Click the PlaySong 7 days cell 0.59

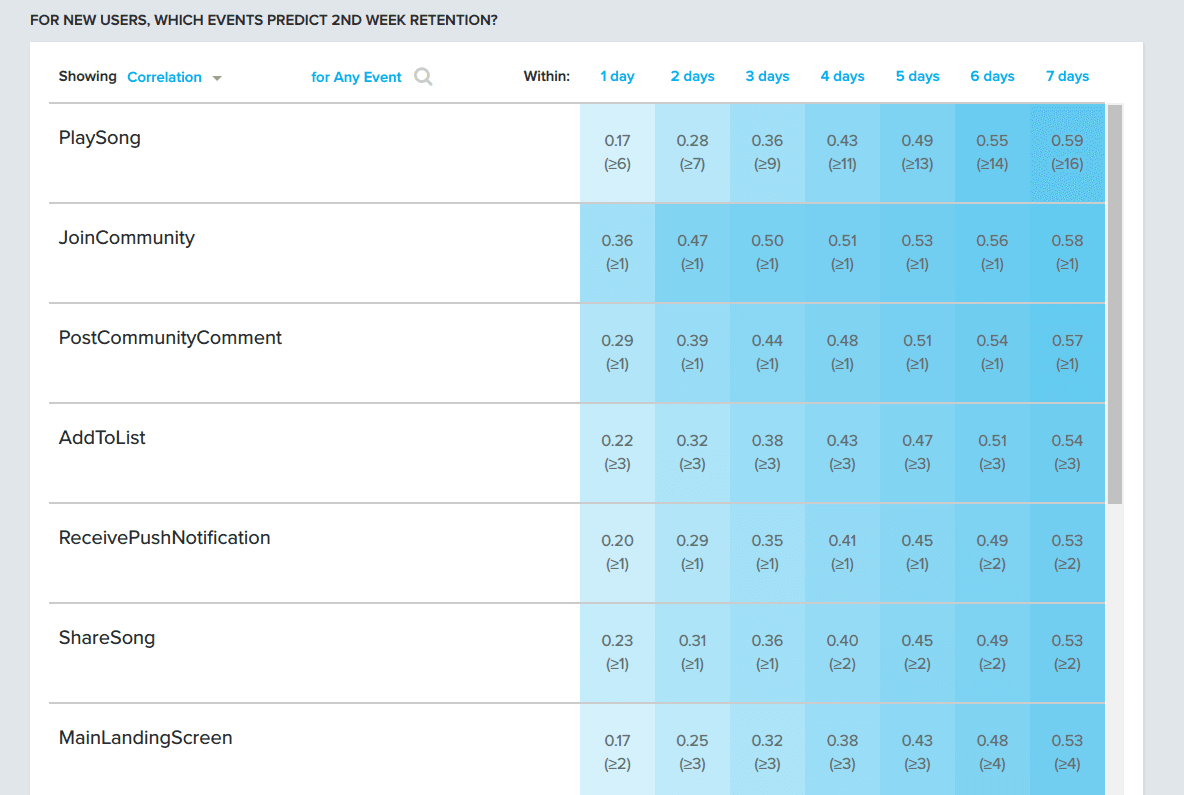tap(1067, 152)
